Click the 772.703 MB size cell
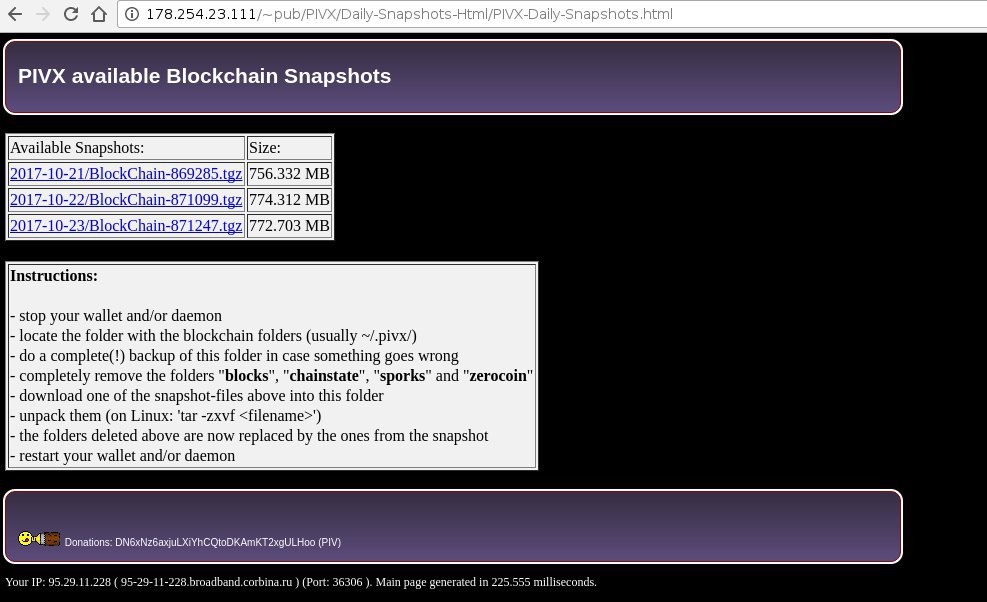Screen dimensions: 987x602 pos(289,225)
